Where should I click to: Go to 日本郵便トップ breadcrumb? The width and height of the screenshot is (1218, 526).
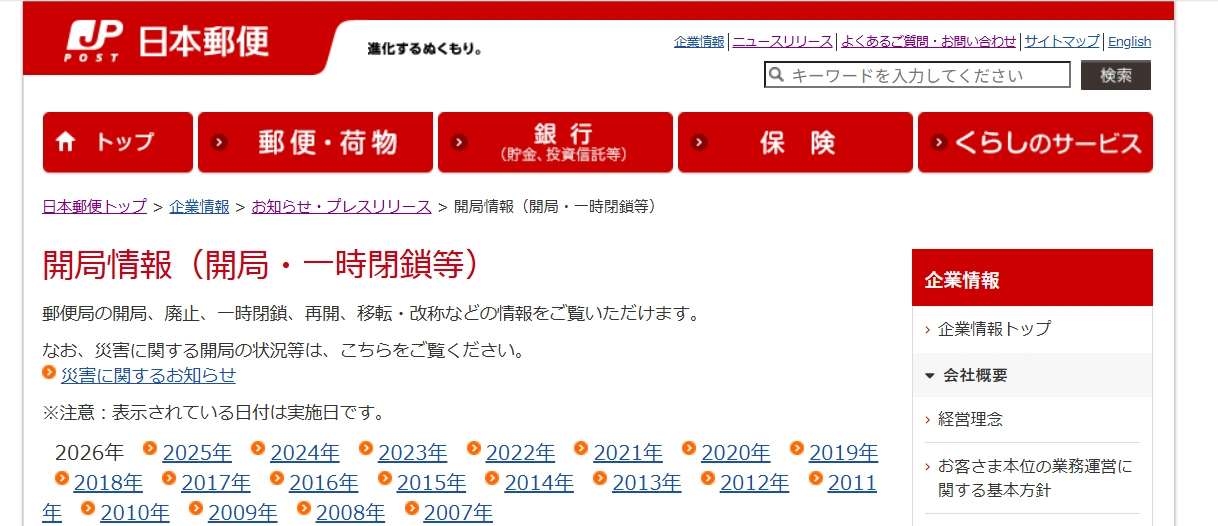click(x=95, y=206)
